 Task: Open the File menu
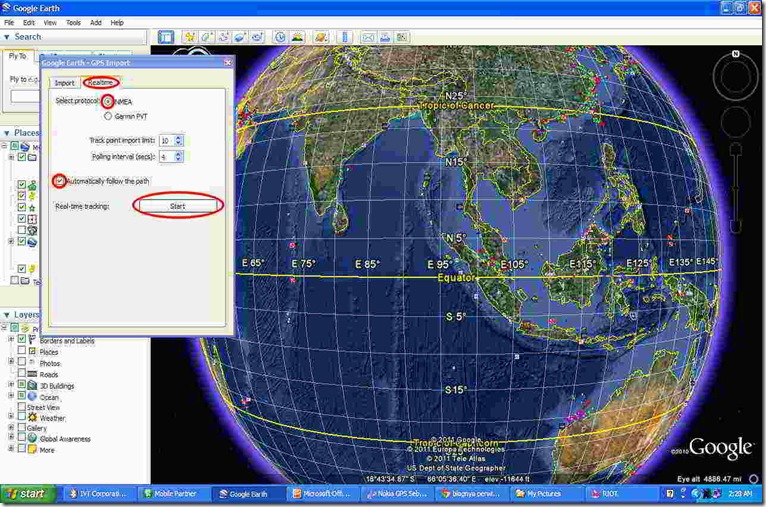pyautogui.click(x=9, y=22)
